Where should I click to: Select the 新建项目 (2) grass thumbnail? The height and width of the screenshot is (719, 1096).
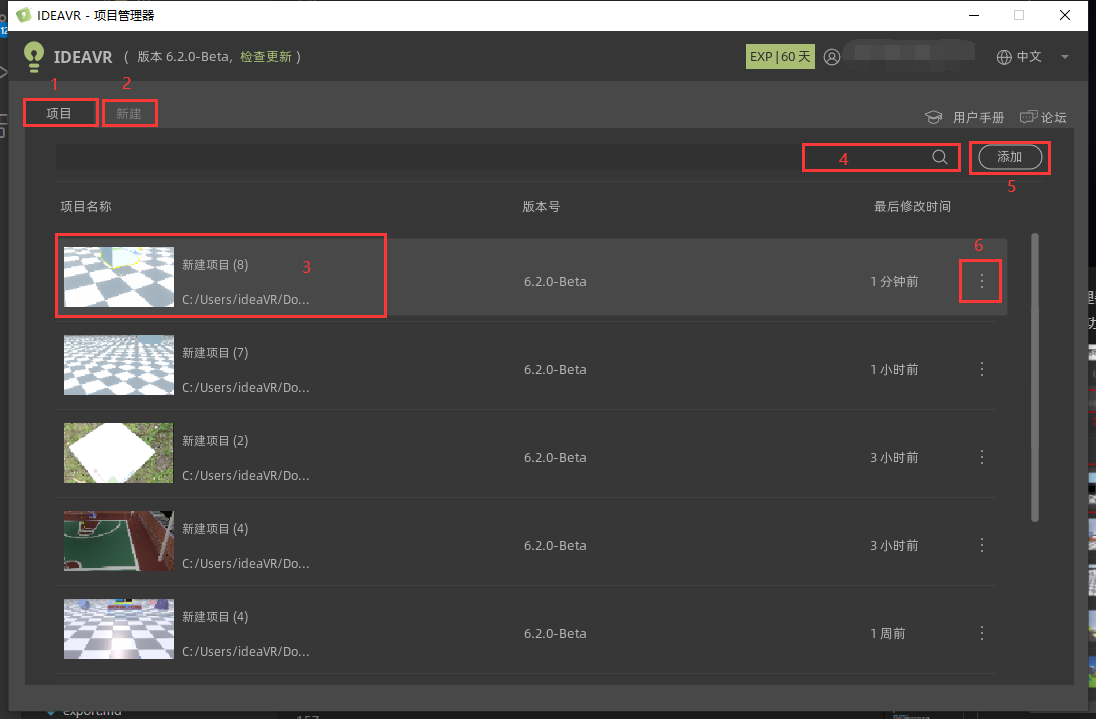pos(119,453)
